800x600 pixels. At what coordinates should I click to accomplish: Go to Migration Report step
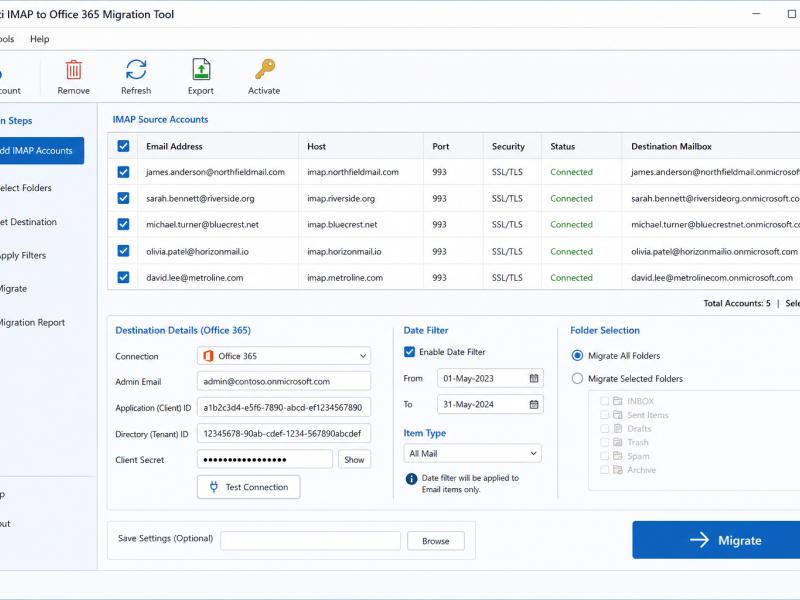coord(32,322)
